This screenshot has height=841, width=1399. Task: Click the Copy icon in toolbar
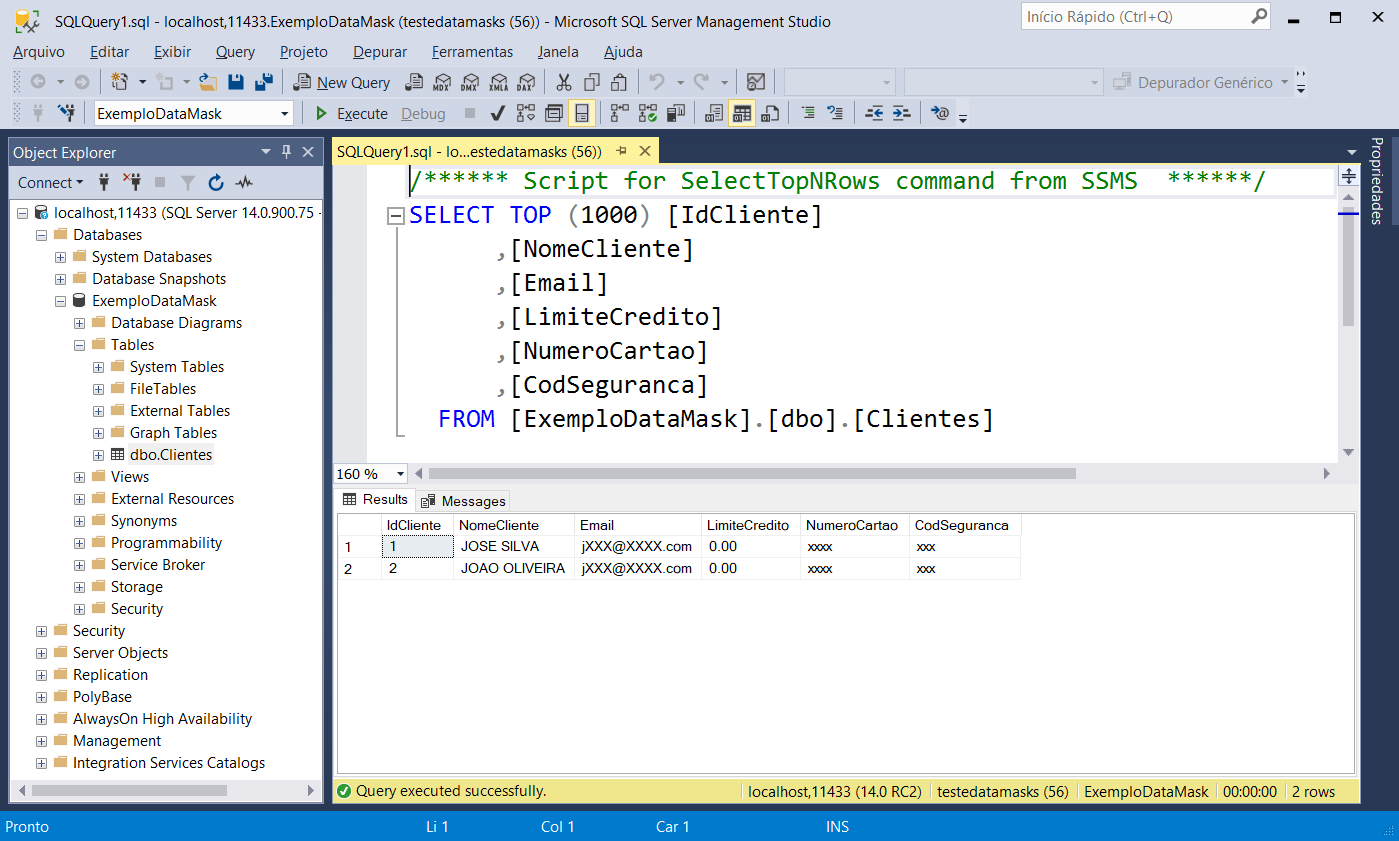click(x=592, y=82)
